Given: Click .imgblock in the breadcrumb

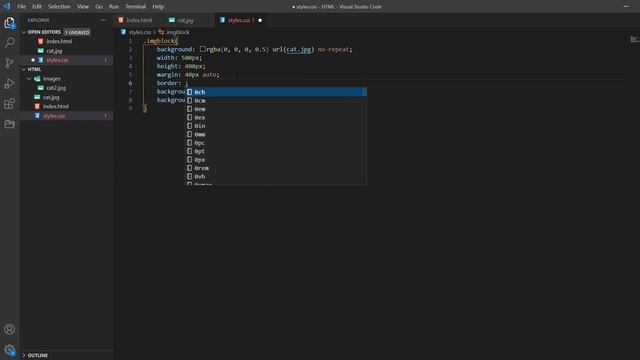Looking at the screenshot, I should point(178,32).
